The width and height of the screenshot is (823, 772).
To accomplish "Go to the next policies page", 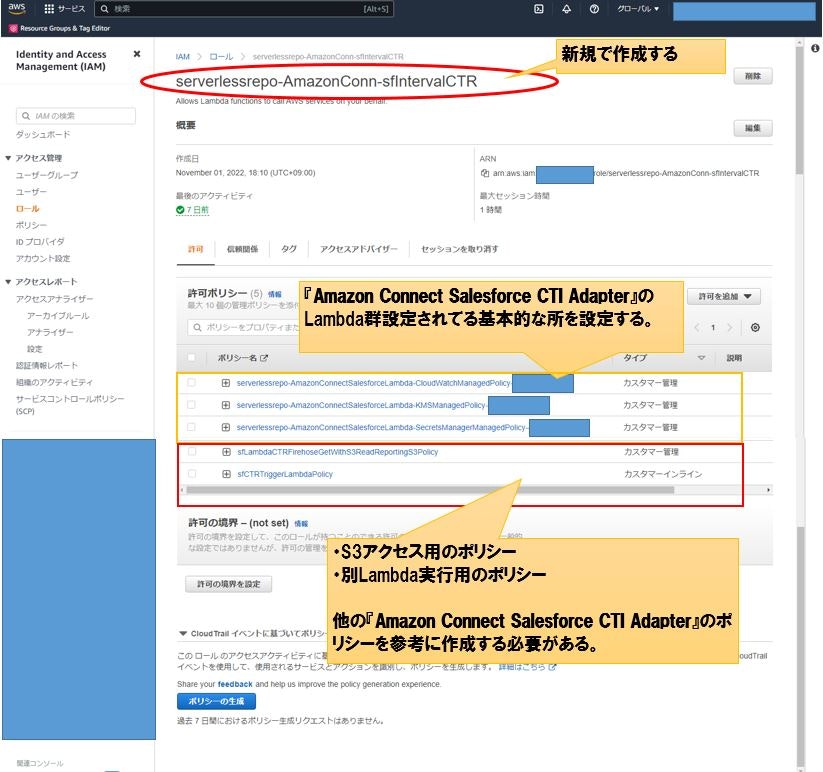I will (729, 327).
